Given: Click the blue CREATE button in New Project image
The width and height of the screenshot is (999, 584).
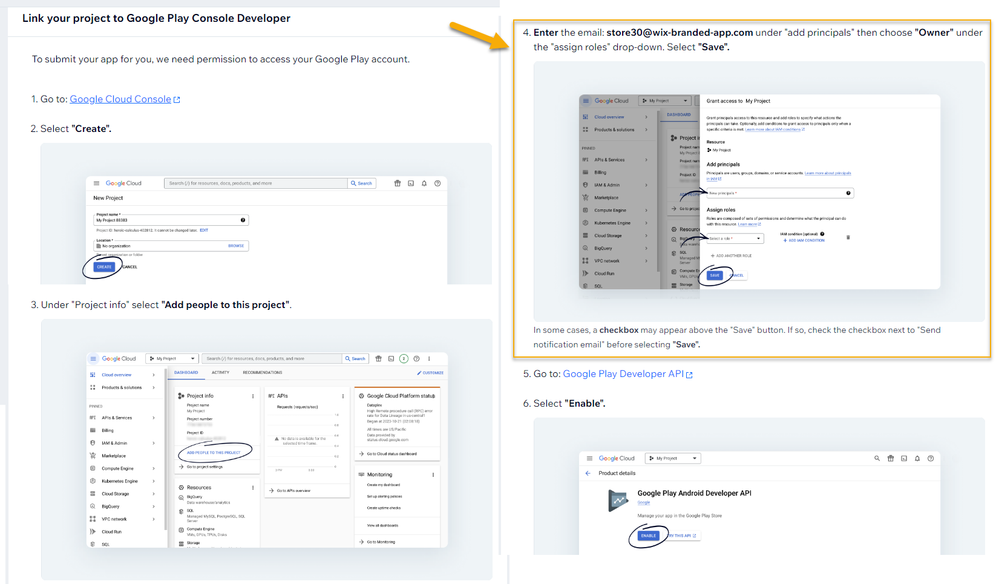Looking at the screenshot, I should (x=104, y=267).
